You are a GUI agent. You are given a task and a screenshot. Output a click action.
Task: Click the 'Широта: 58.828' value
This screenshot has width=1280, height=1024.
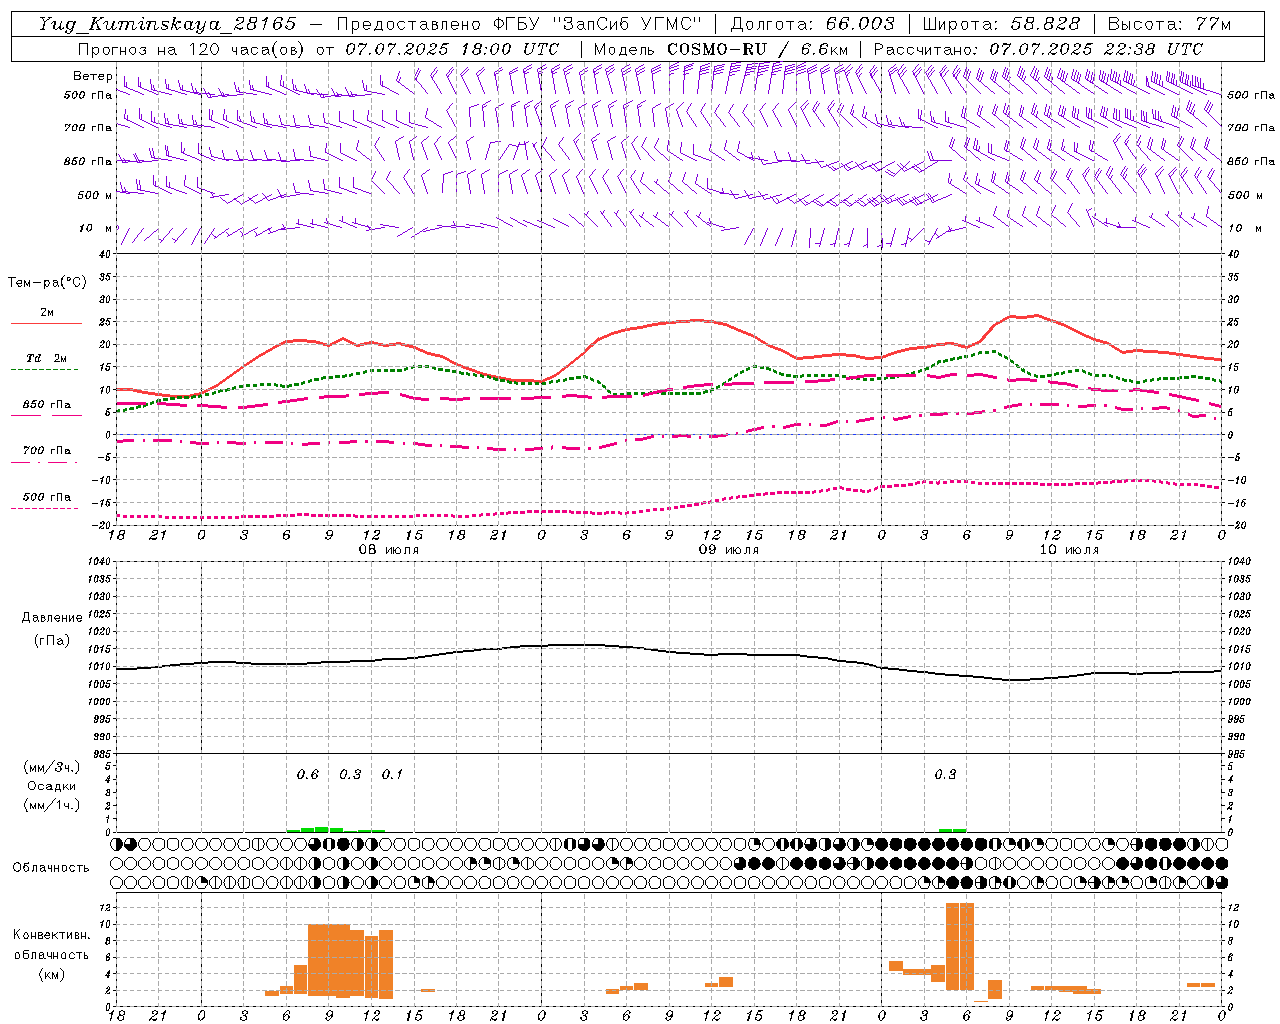[x=1001, y=24]
